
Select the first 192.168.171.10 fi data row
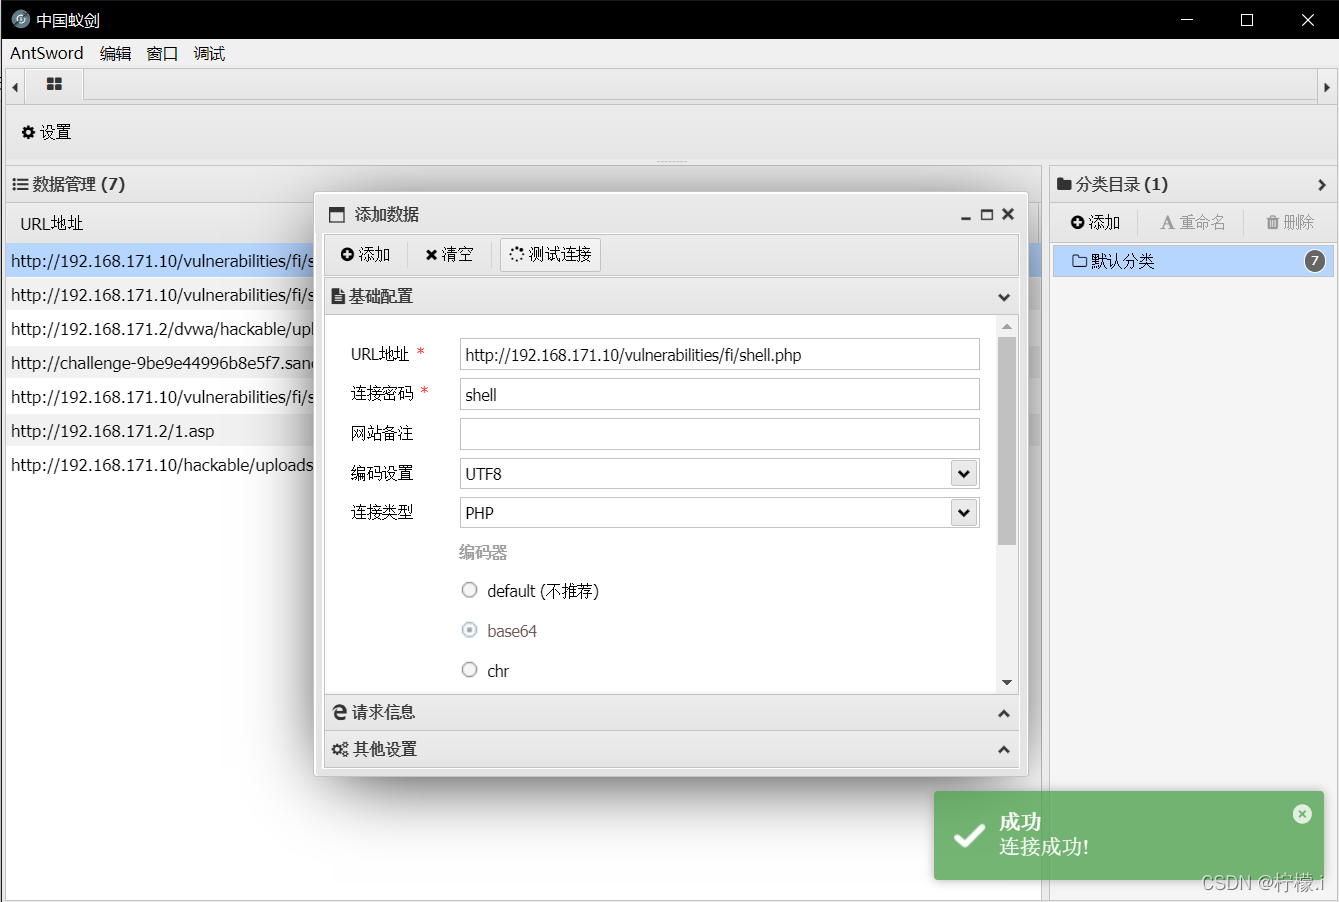(x=162, y=261)
